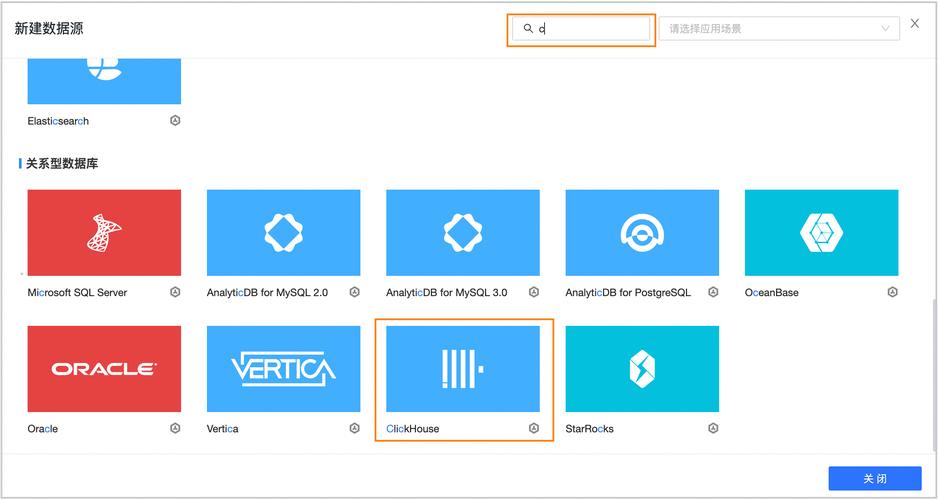Click the AnalyticDB for MySQL 3.0 label

447,293
